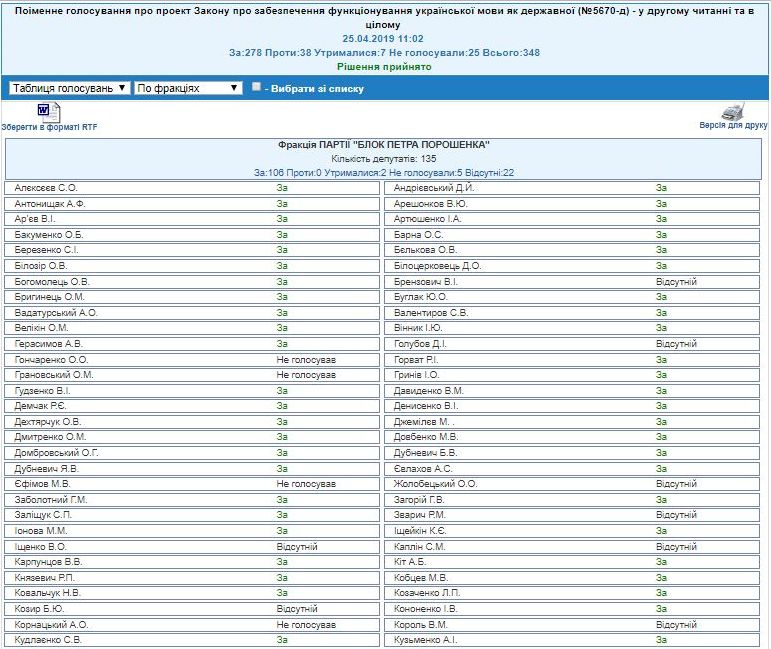Select deputy name 'Білозір О.В.'
Image resolution: width=771 pixels, height=649 pixels.
(40, 266)
